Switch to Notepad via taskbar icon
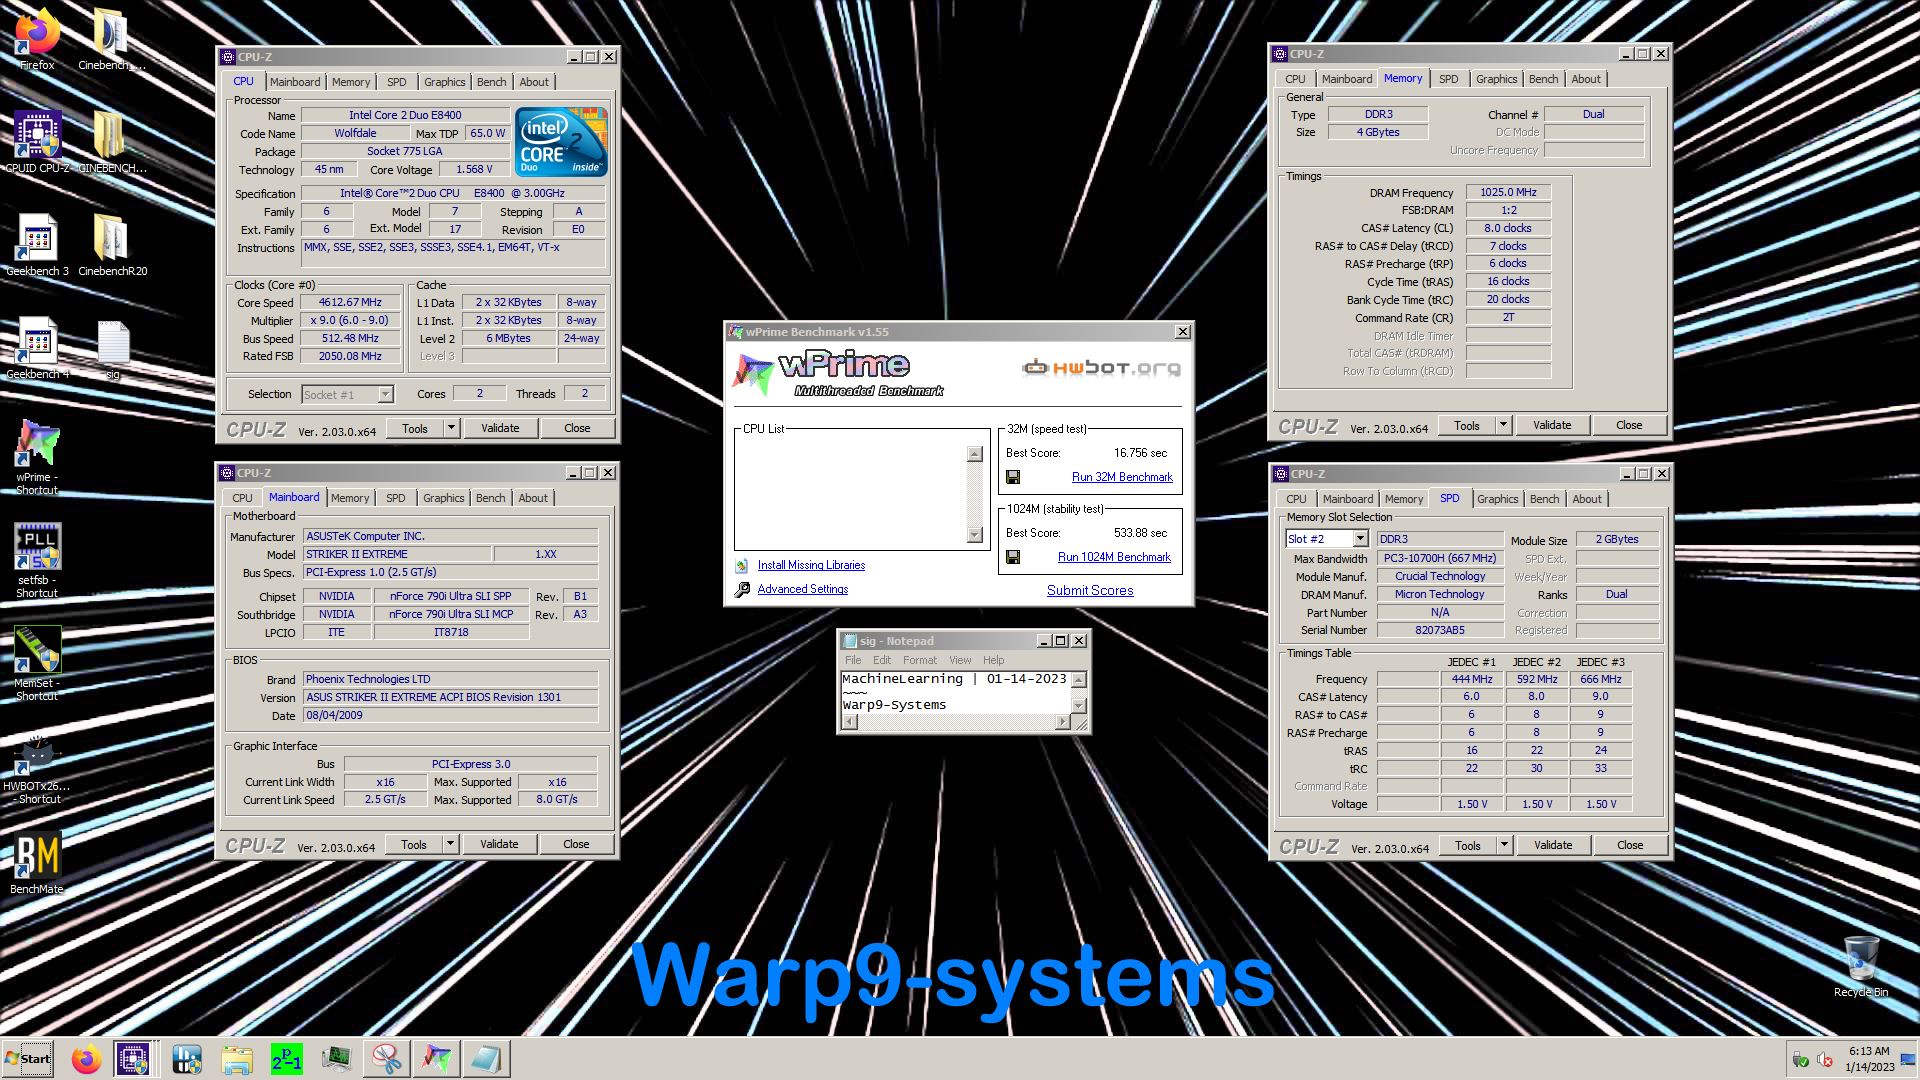This screenshot has width=1920, height=1080. [x=486, y=1059]
